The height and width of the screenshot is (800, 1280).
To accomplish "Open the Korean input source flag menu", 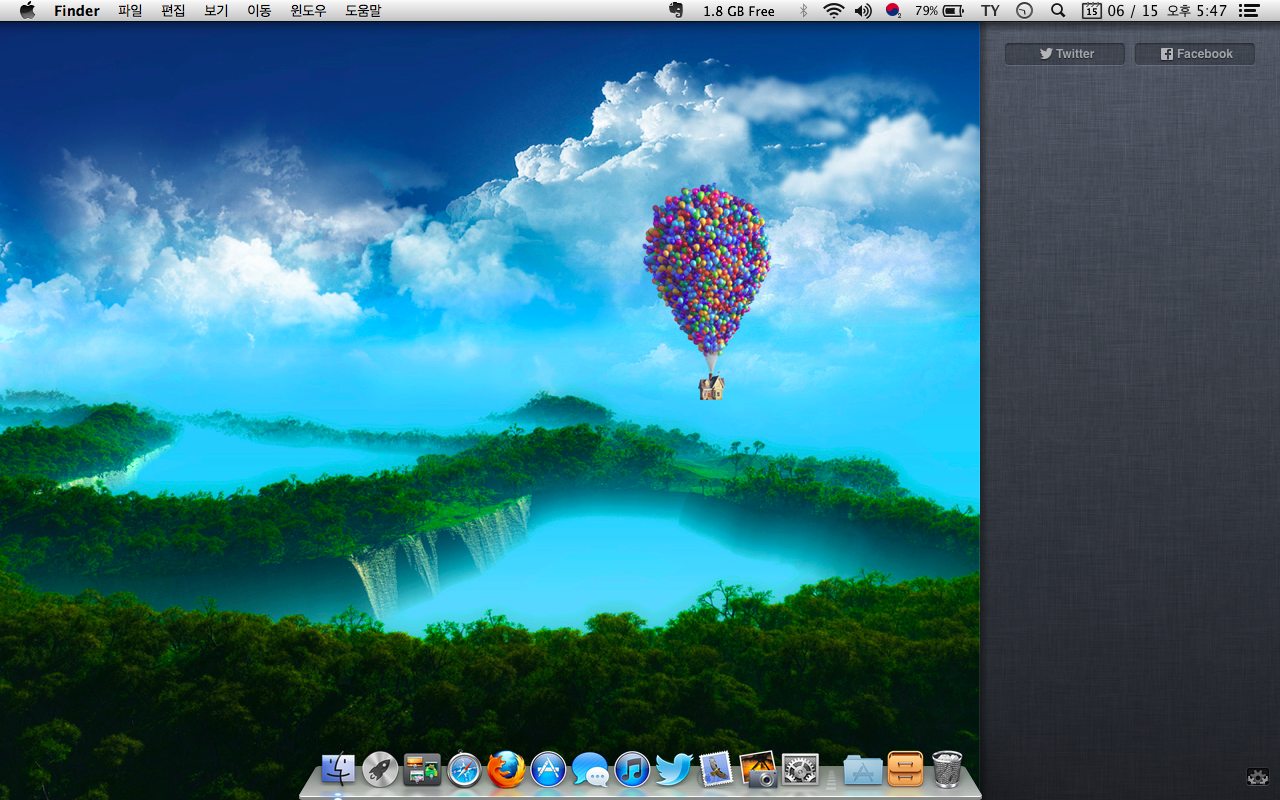I will click(x=894, y=11).
